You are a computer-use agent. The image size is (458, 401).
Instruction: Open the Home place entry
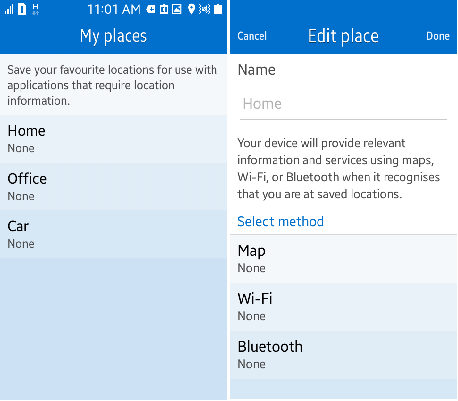113,139
